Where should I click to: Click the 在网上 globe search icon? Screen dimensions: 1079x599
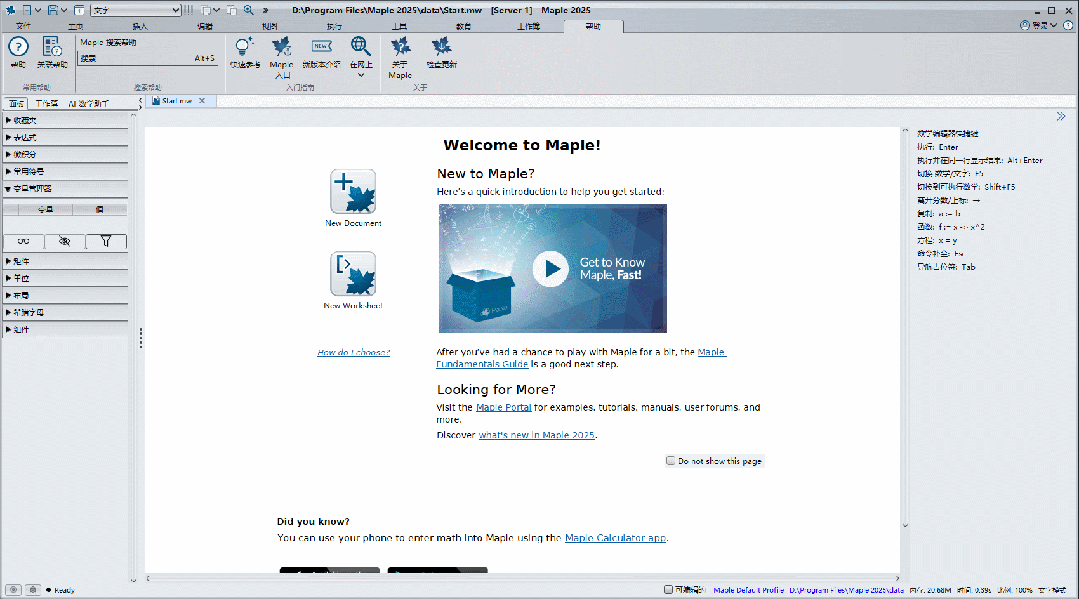point(361,47)
